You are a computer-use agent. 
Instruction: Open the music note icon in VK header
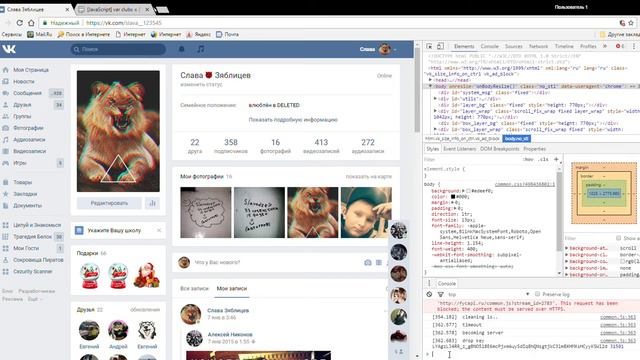(x=200, y=49)
